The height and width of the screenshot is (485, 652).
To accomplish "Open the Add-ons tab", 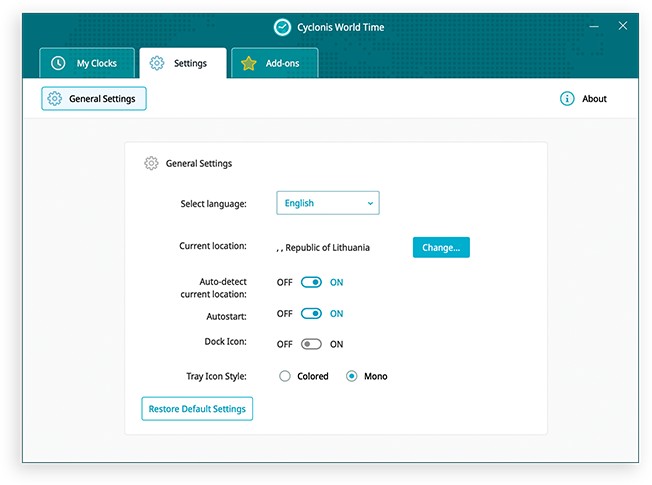I will pos(275,63).
